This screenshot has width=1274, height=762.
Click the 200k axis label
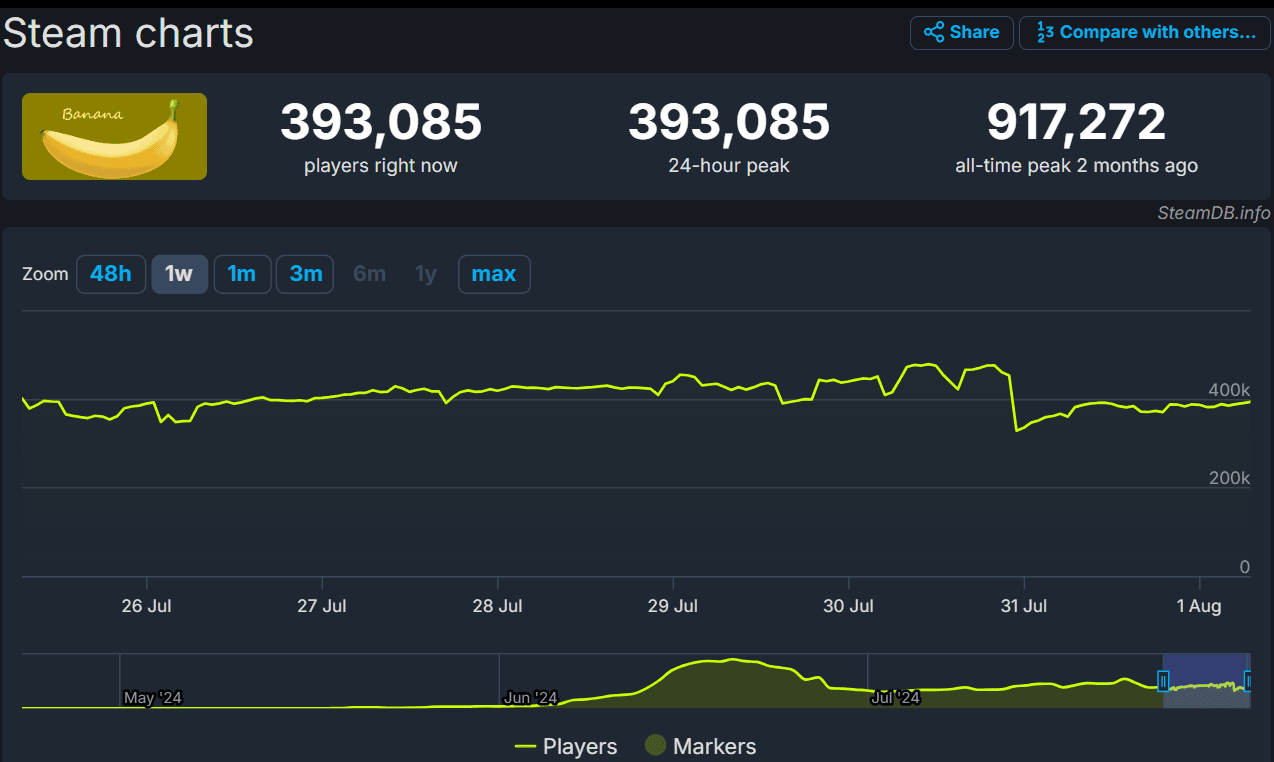[1229, 478]
